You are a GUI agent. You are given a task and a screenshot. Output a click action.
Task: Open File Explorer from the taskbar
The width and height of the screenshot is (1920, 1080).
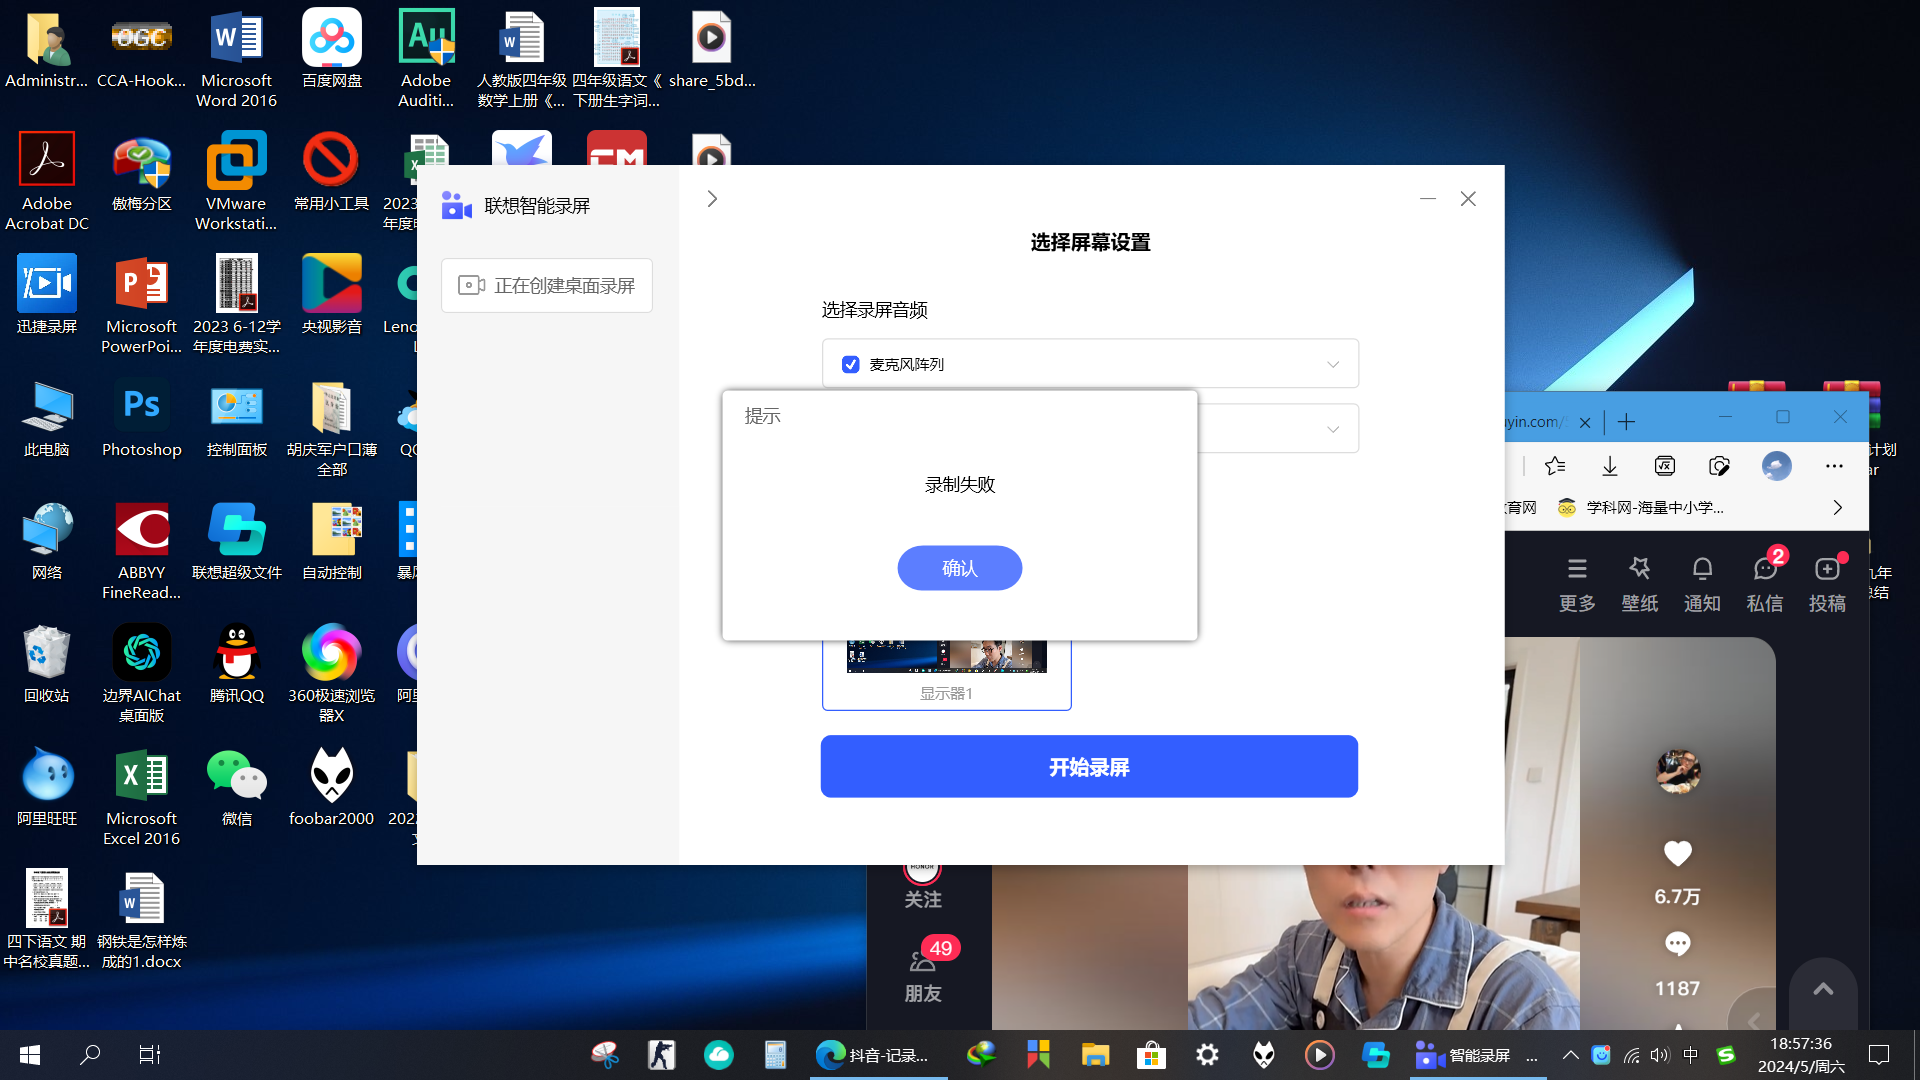pyautogui.click(x=1095, y=1055)
